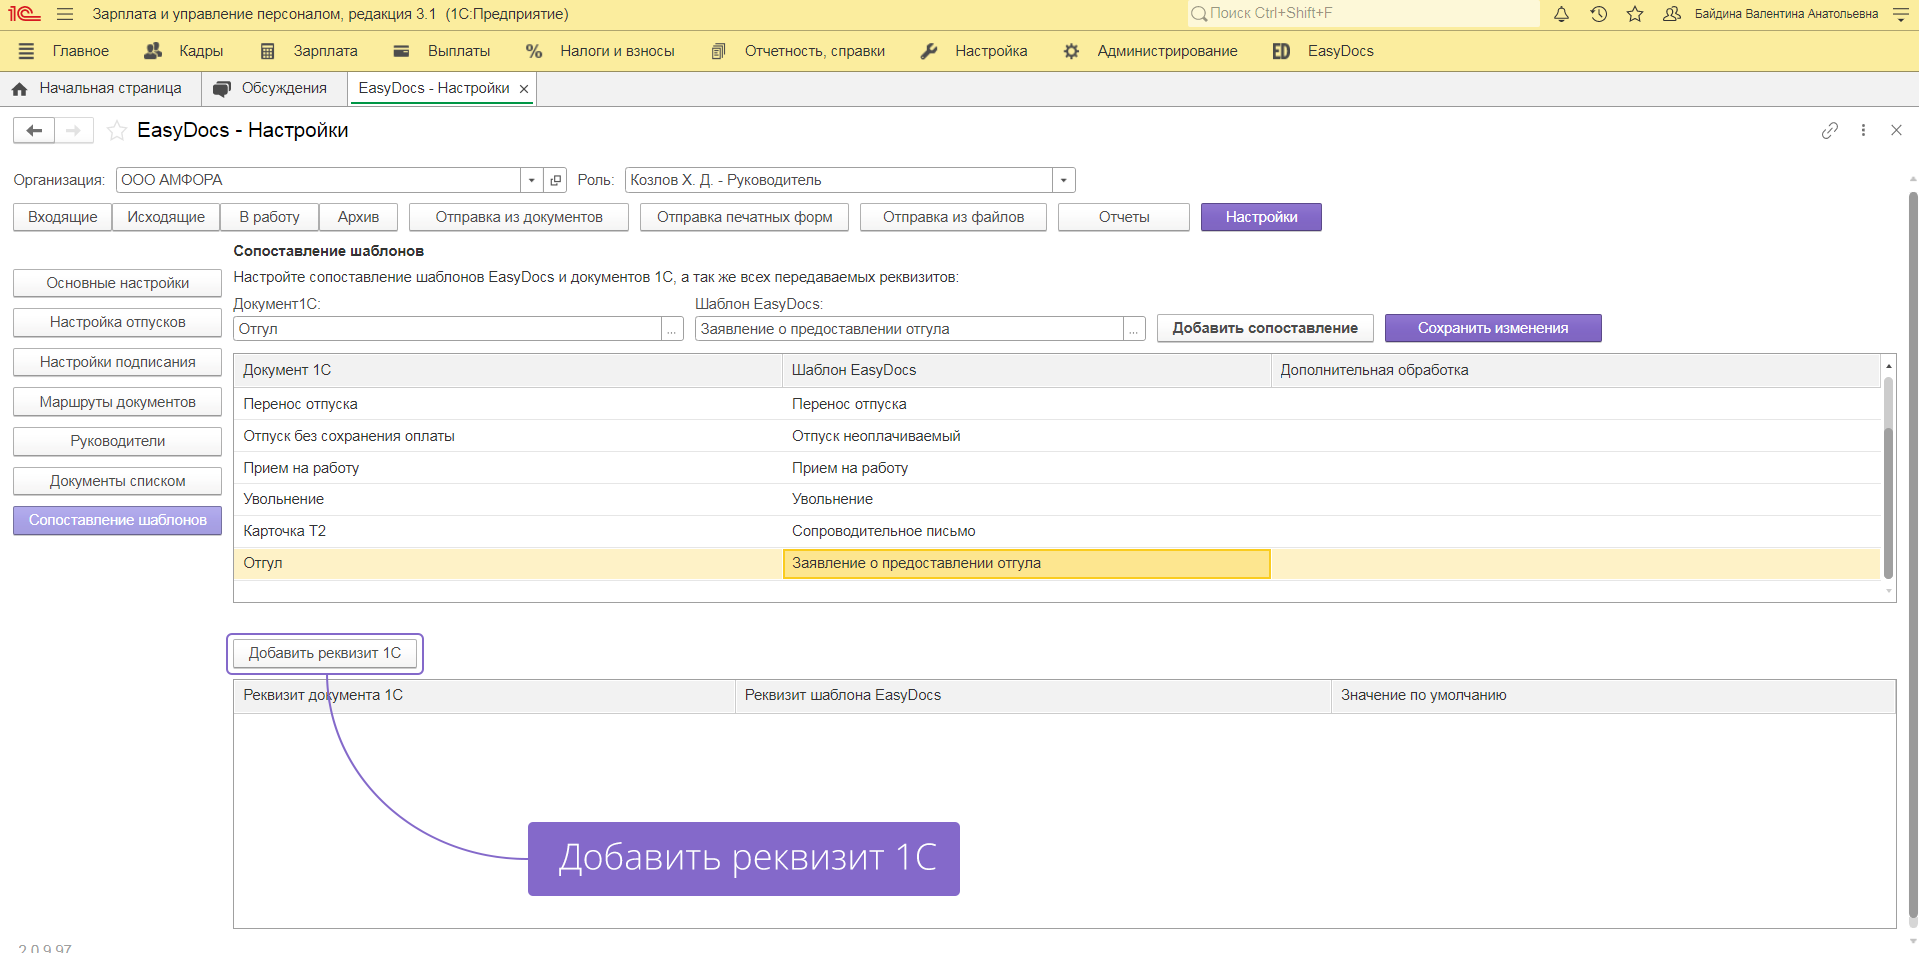Open Настройка отпусков section
Viewport: 1919px width, 963px height.
tap(117, 322)
